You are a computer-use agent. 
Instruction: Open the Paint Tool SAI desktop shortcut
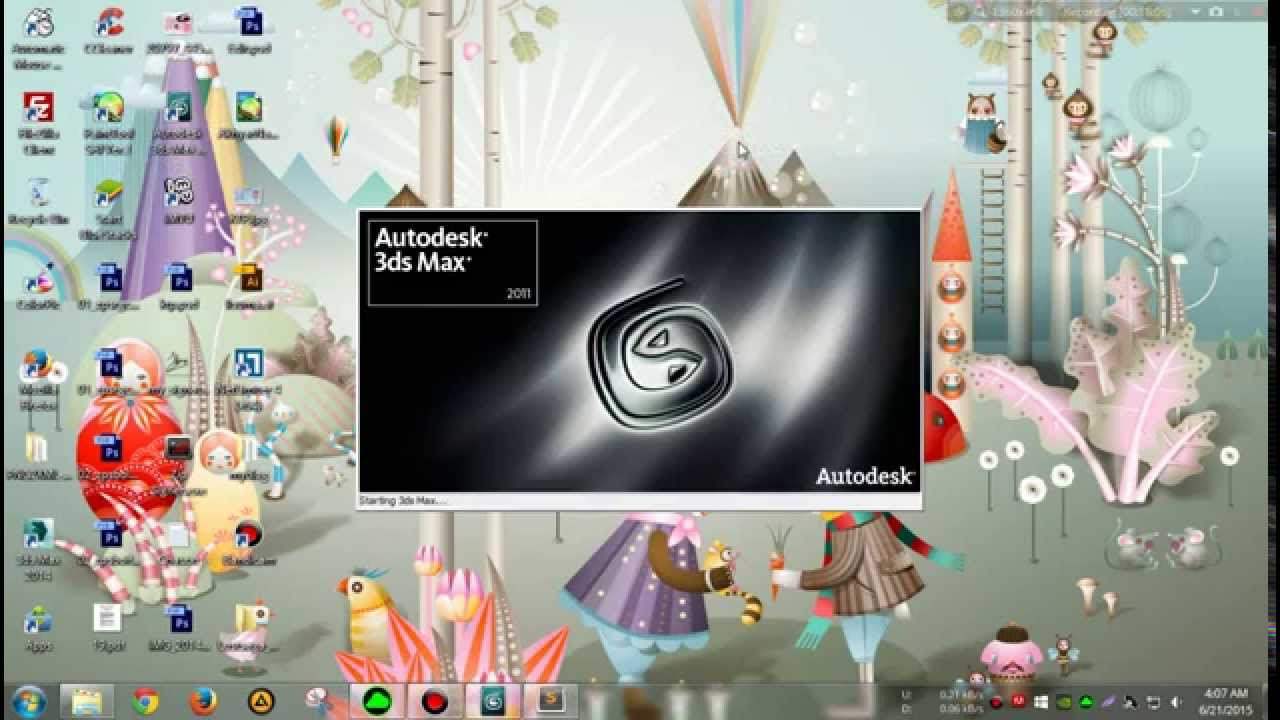click(108, 124)
